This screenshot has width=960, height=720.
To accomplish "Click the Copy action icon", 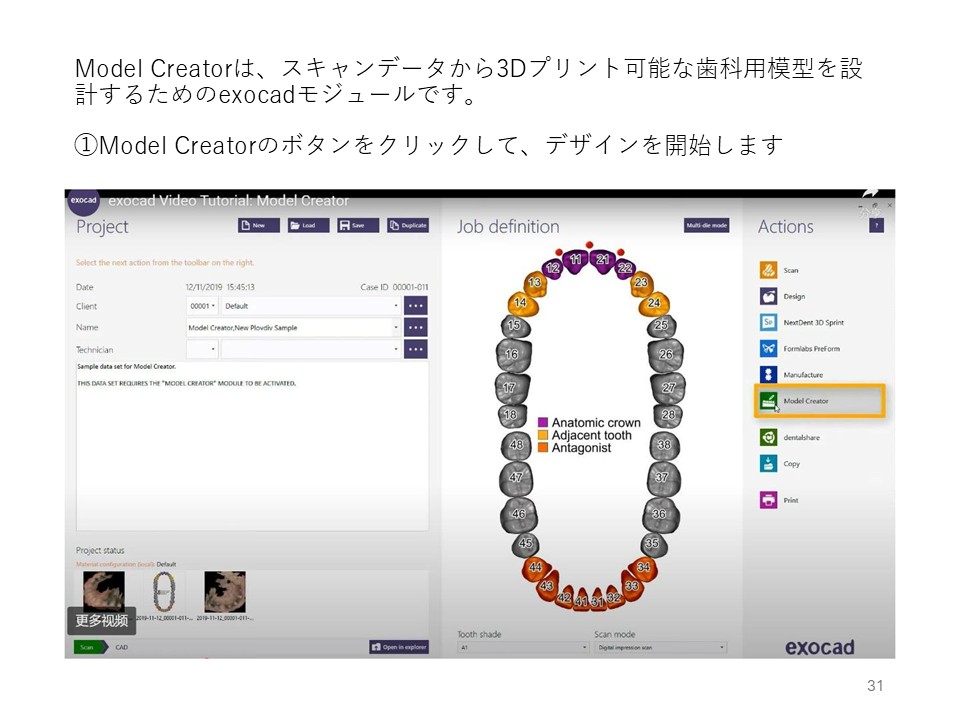I will point(768,464).
